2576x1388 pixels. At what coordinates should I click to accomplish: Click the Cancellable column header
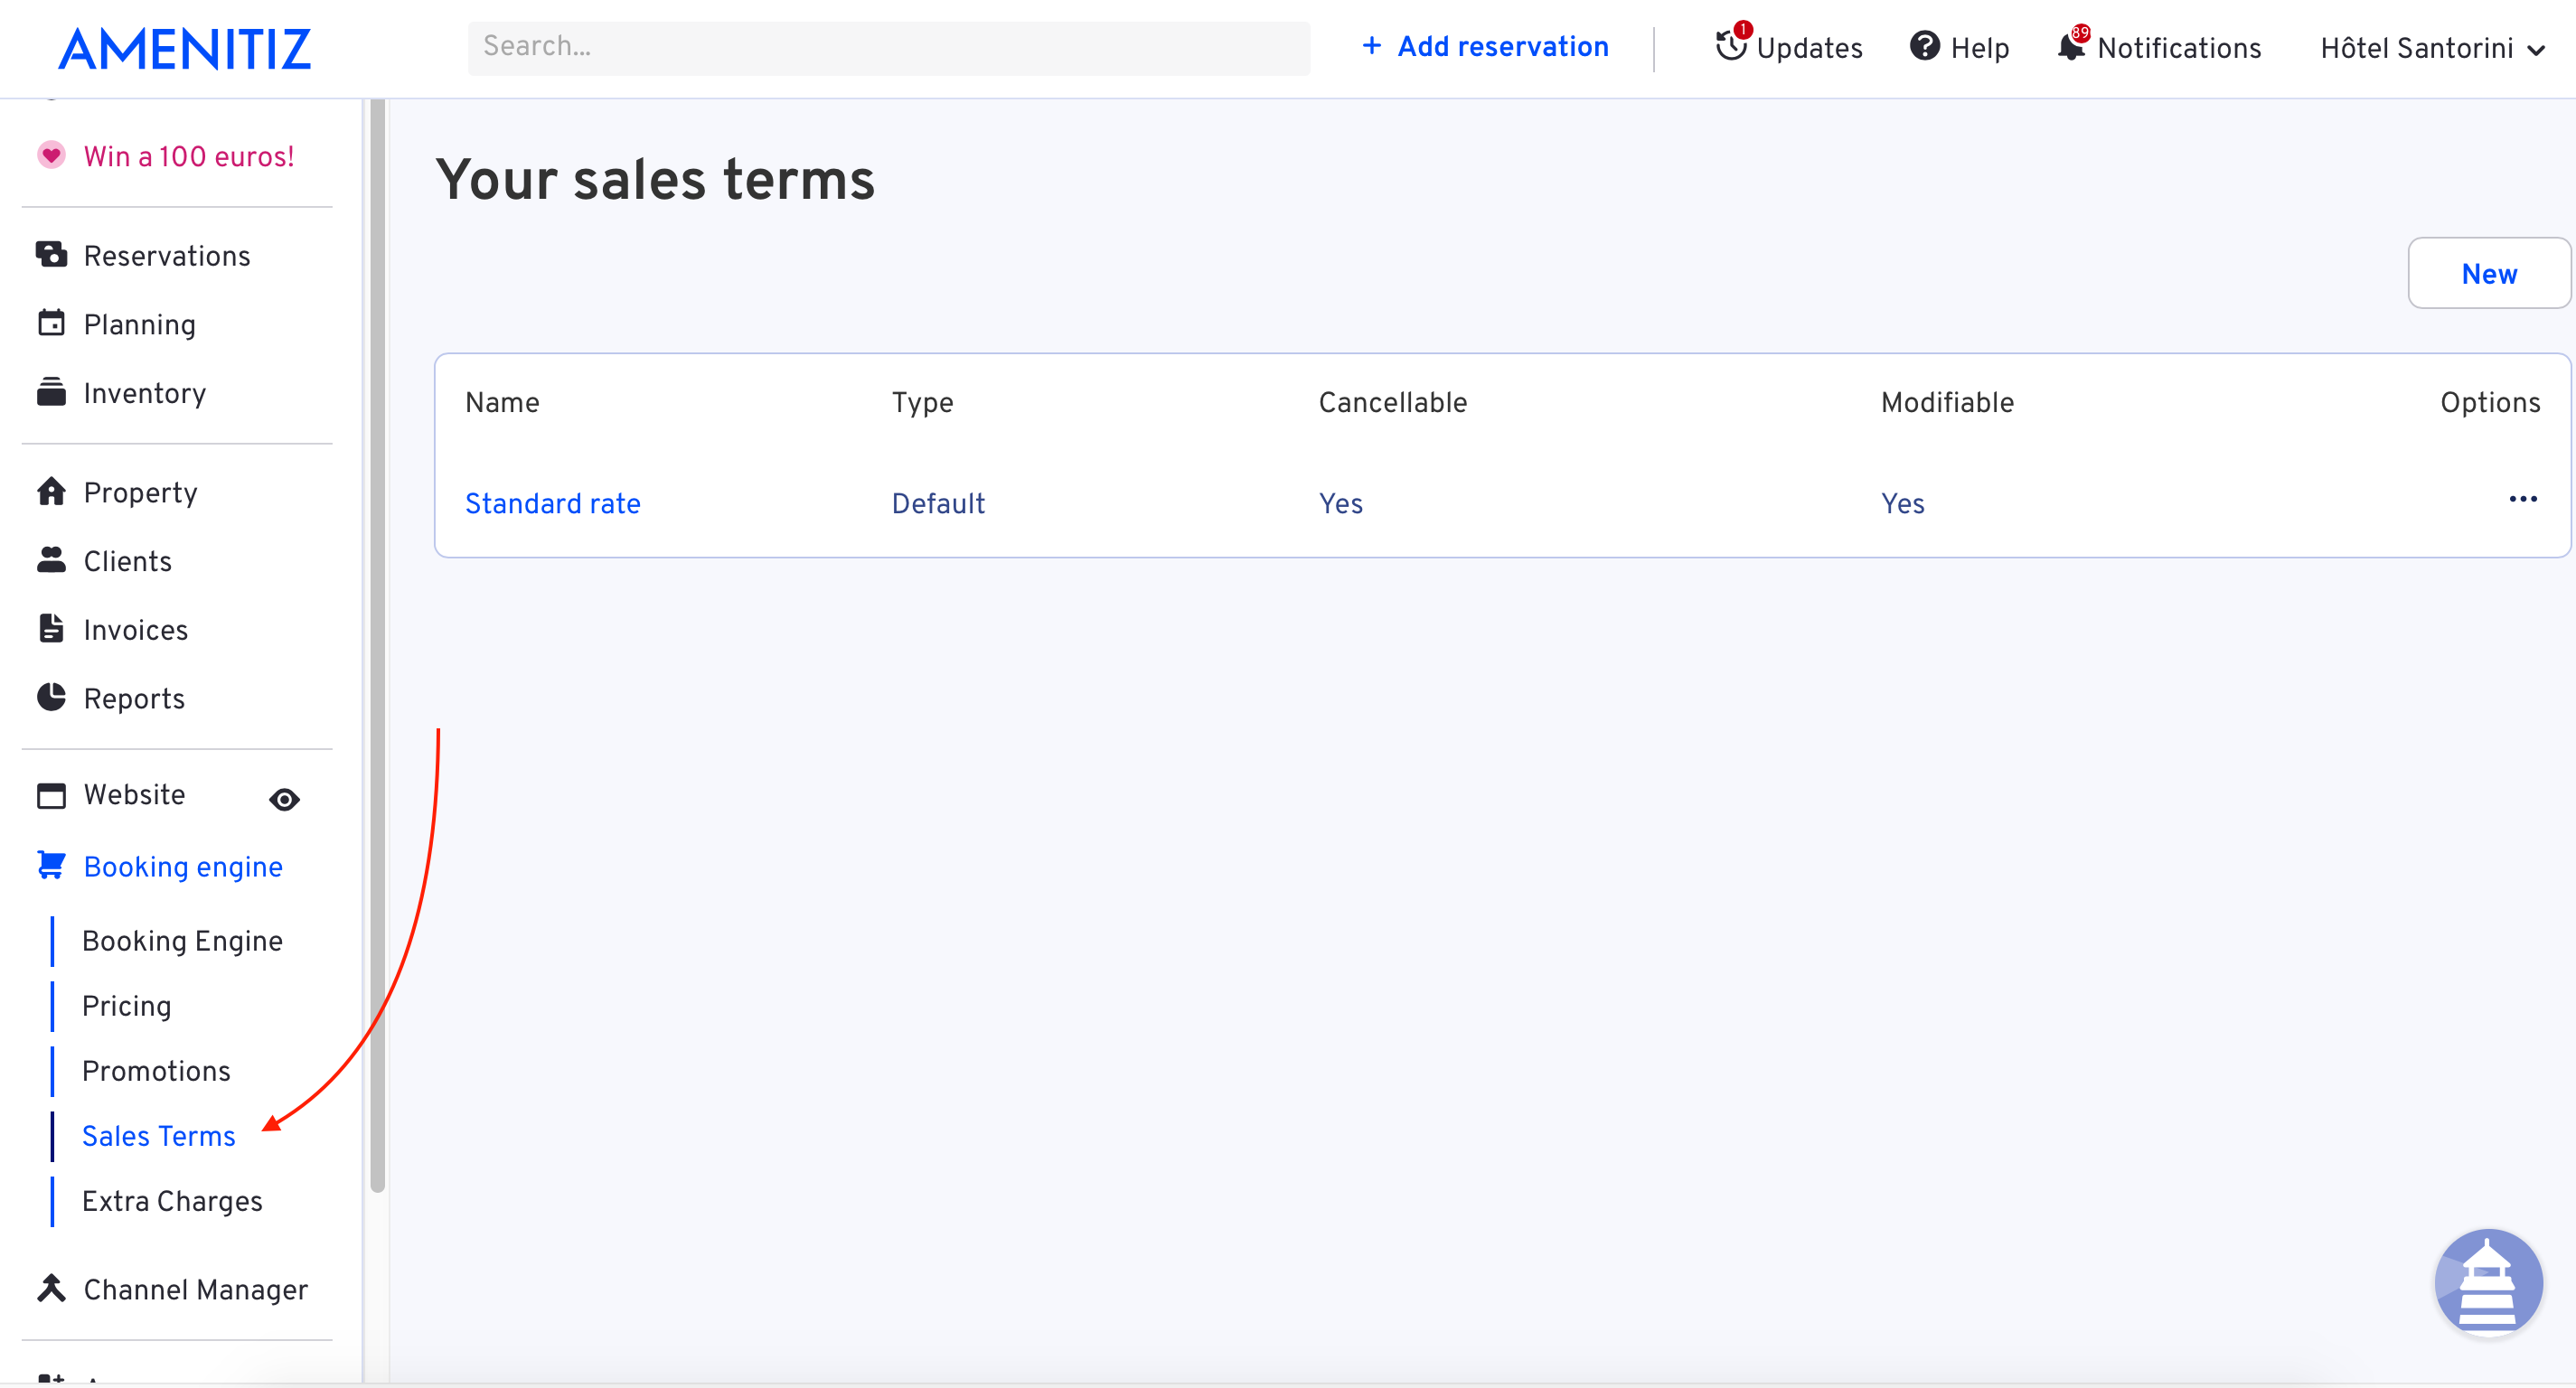coord(1393,402)
